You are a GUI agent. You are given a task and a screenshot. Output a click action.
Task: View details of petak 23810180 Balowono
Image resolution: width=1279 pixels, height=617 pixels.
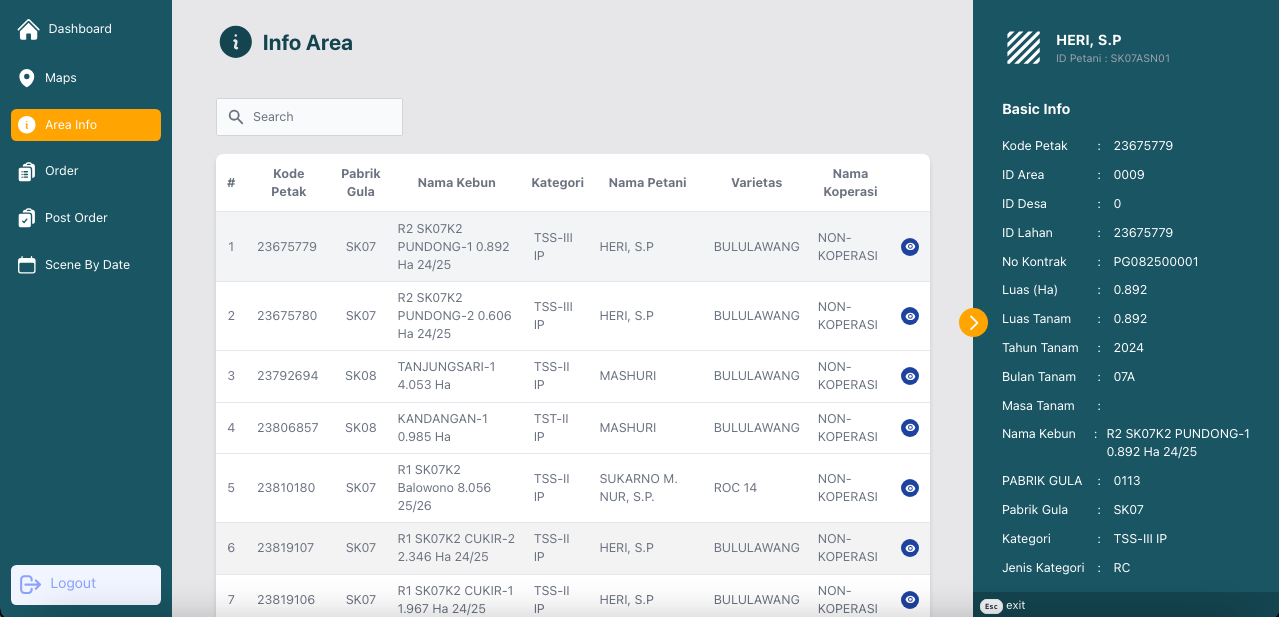pos(909,488)
